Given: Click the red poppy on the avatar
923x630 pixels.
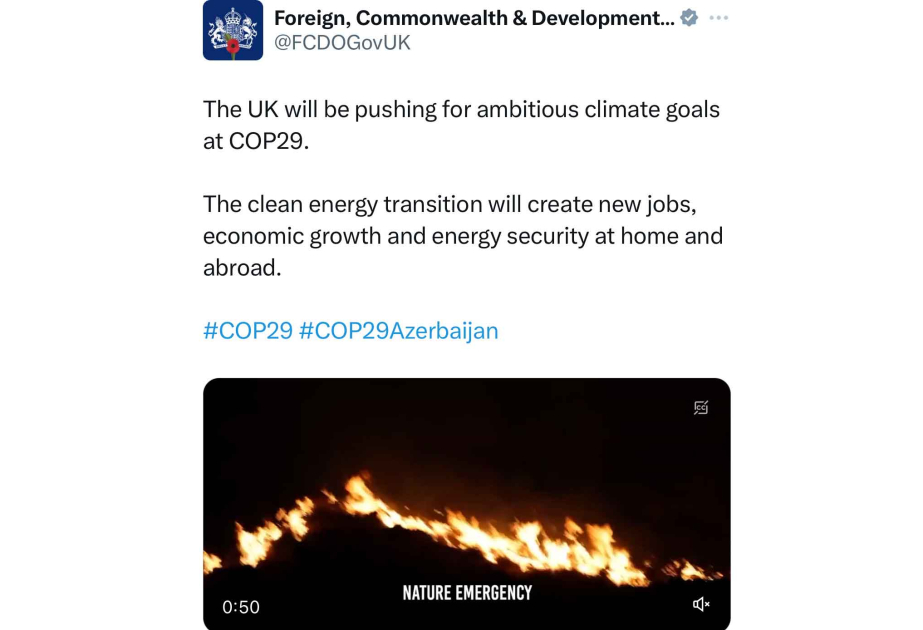Looking at the screenshot, I should tap(234, 47).
